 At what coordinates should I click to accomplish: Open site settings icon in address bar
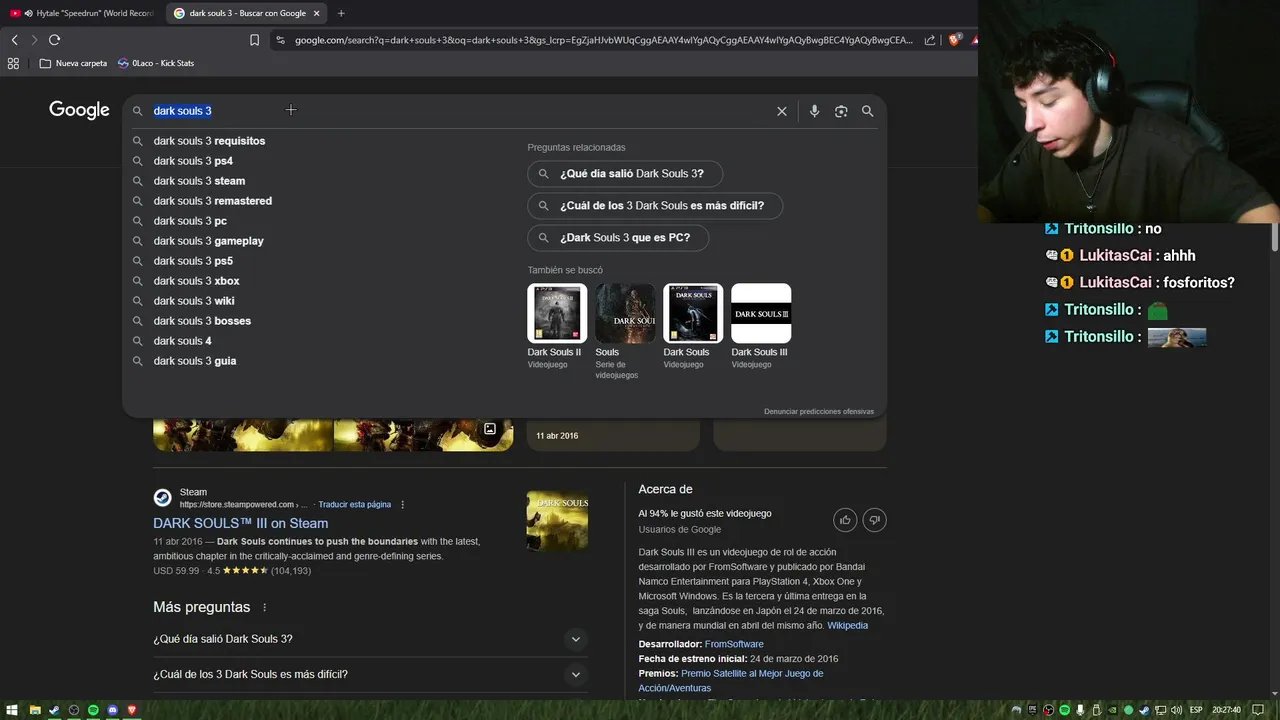[x=280, y=40]
